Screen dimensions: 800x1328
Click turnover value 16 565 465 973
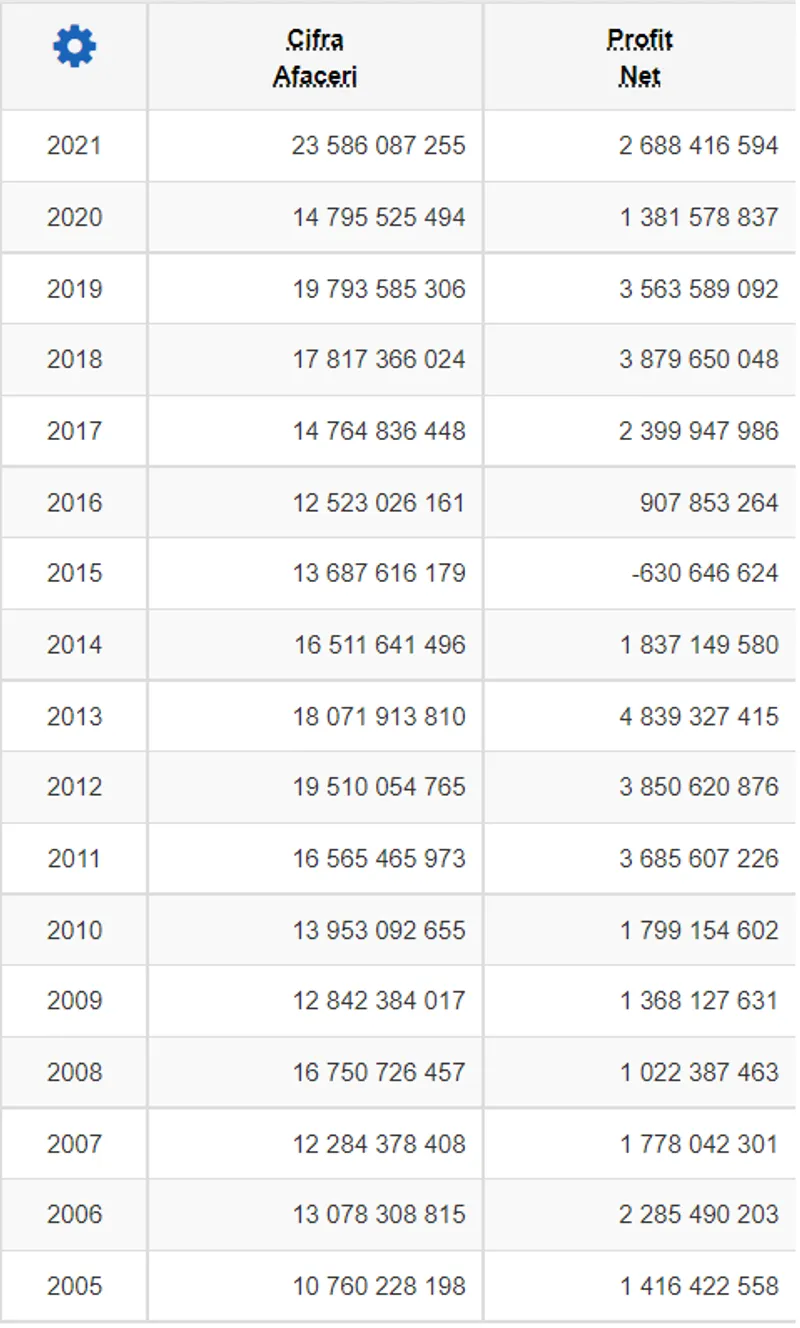379,858
